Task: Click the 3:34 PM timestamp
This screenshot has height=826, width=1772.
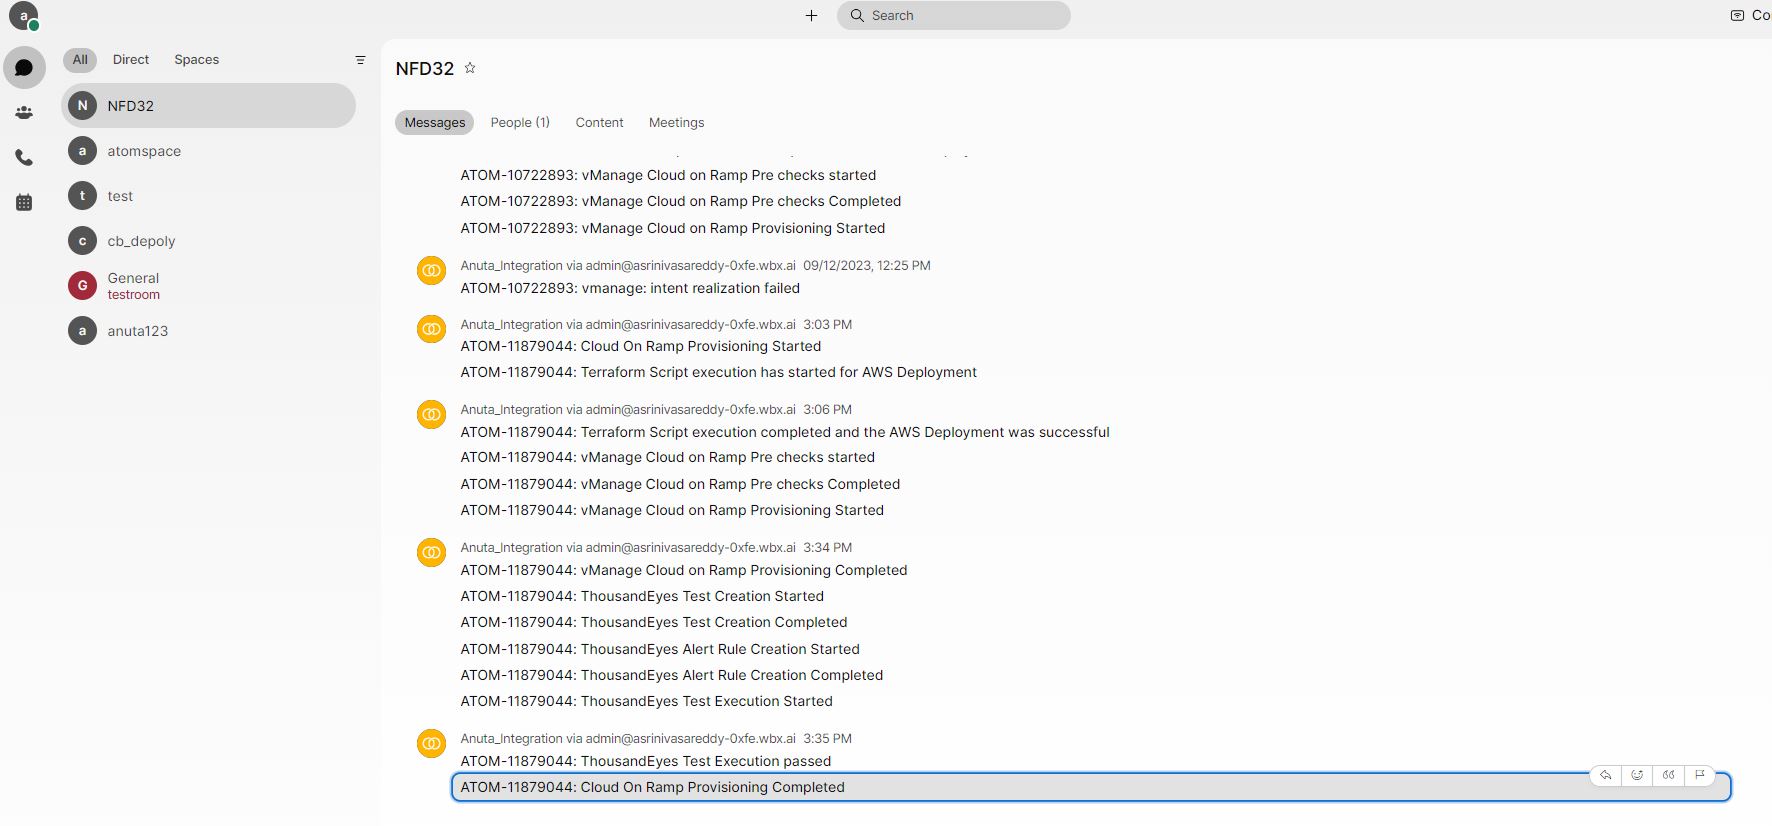Action: coord(827,547)
